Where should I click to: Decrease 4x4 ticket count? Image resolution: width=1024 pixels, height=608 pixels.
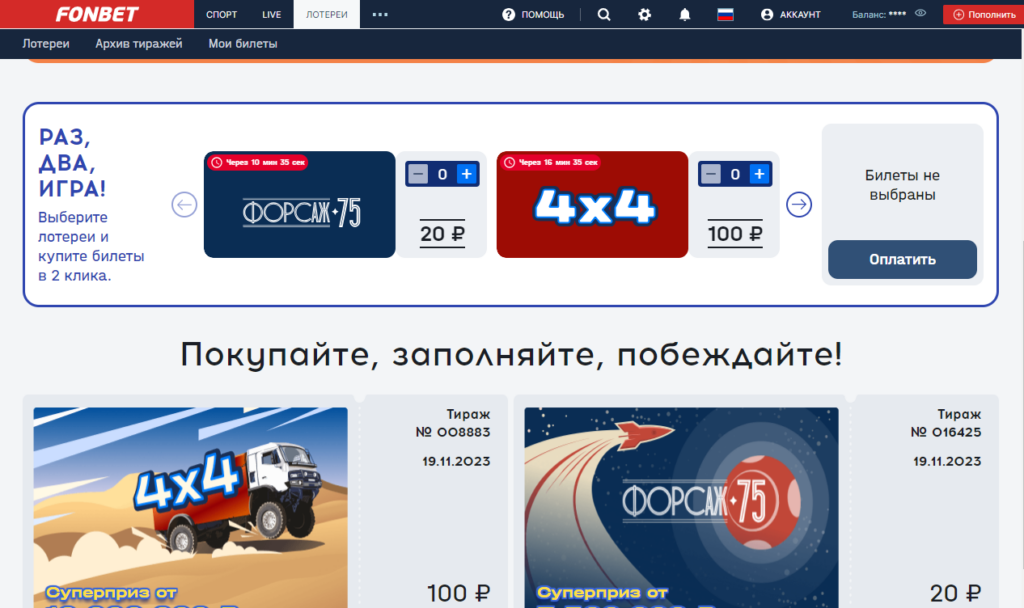click(x=711, y=174)
